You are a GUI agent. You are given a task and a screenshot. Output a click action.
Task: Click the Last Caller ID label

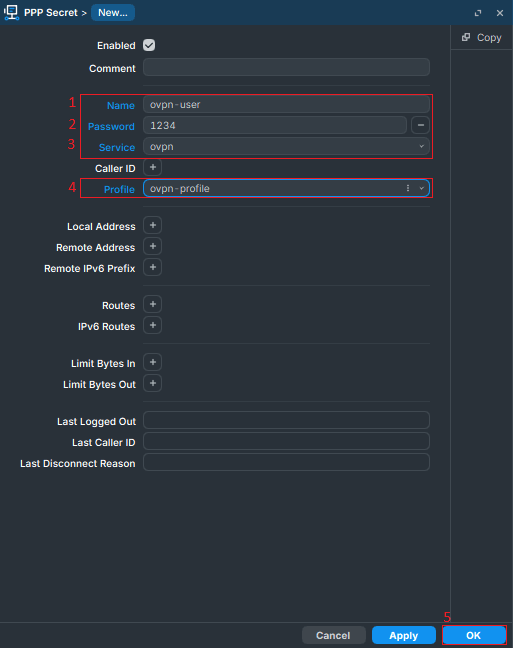coord(103,443)
